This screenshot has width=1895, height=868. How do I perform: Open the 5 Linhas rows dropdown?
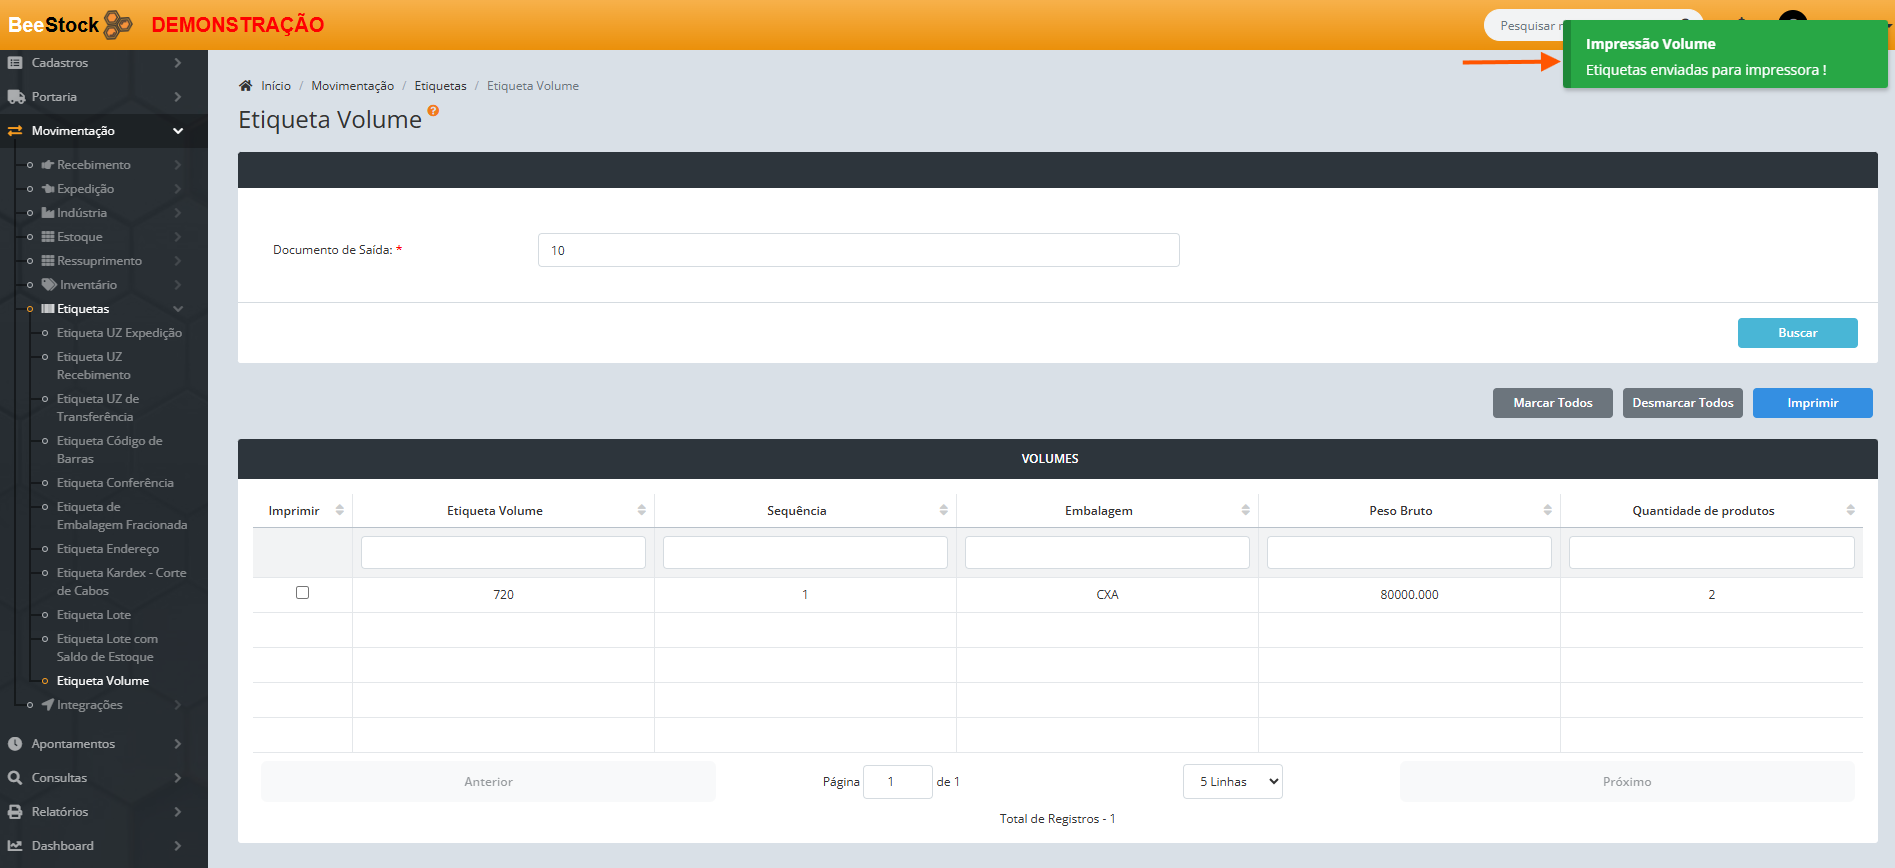tap(1232, 782)
